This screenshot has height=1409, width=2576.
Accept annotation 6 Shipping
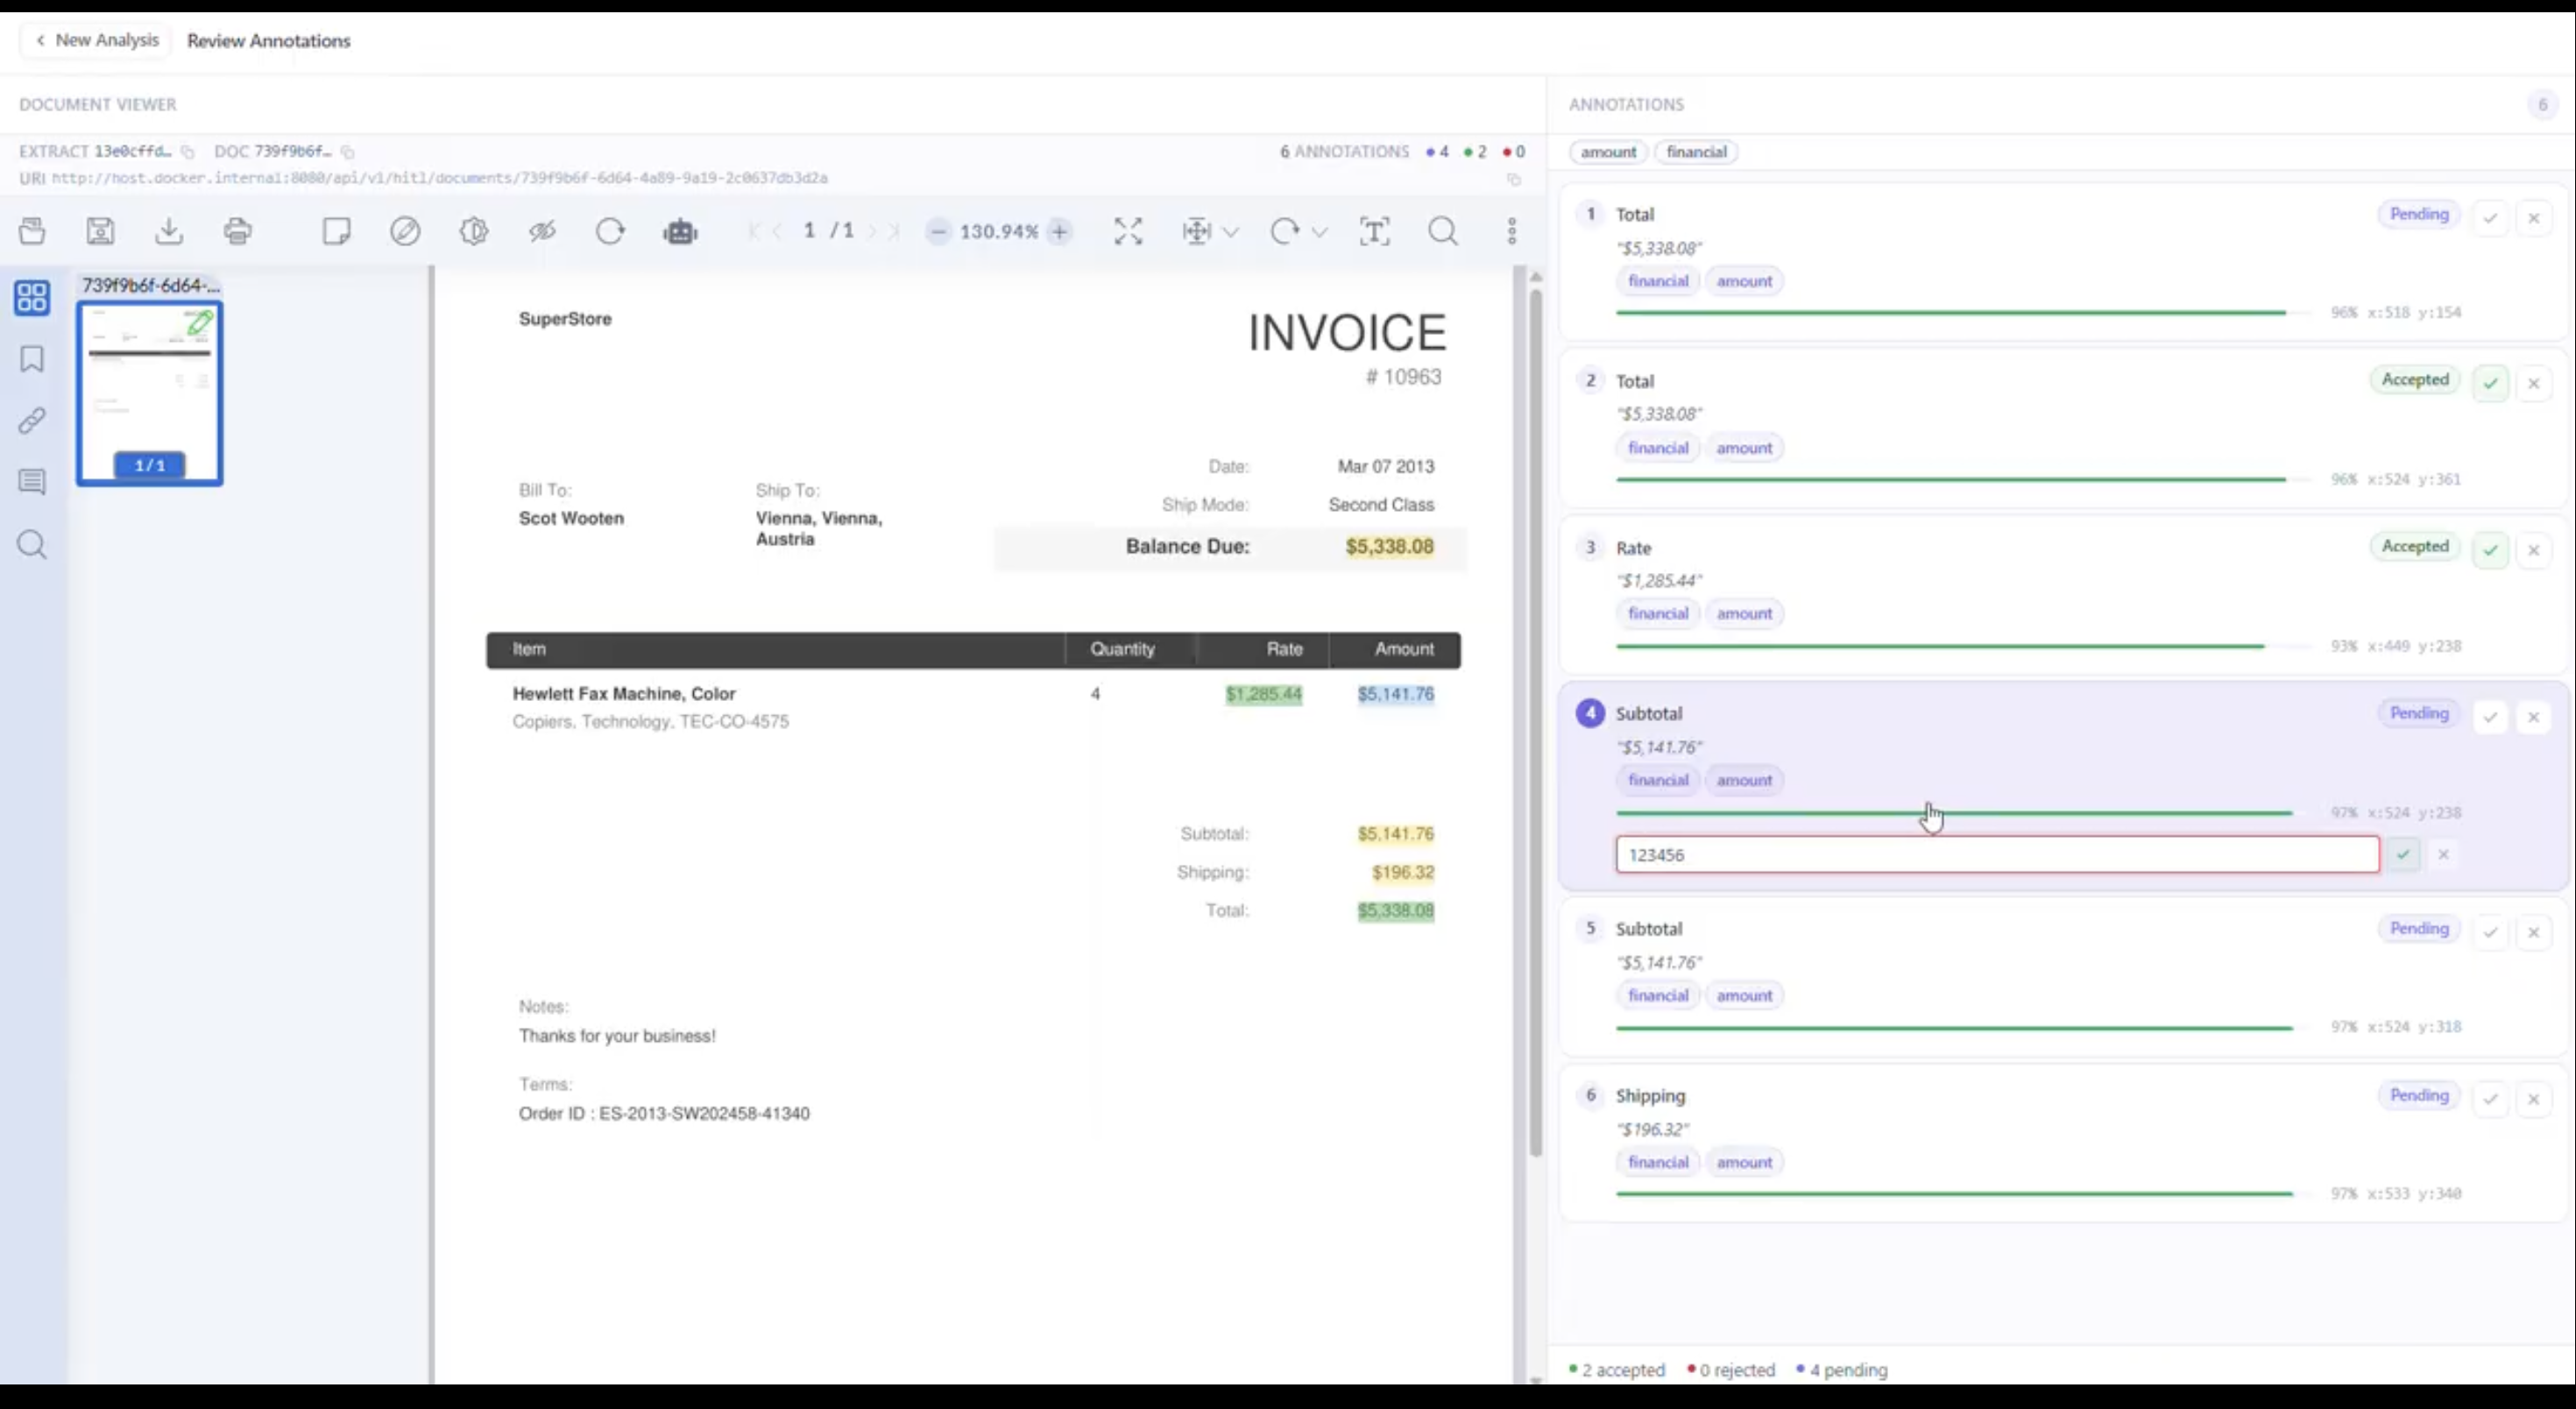[2490, 1099]
